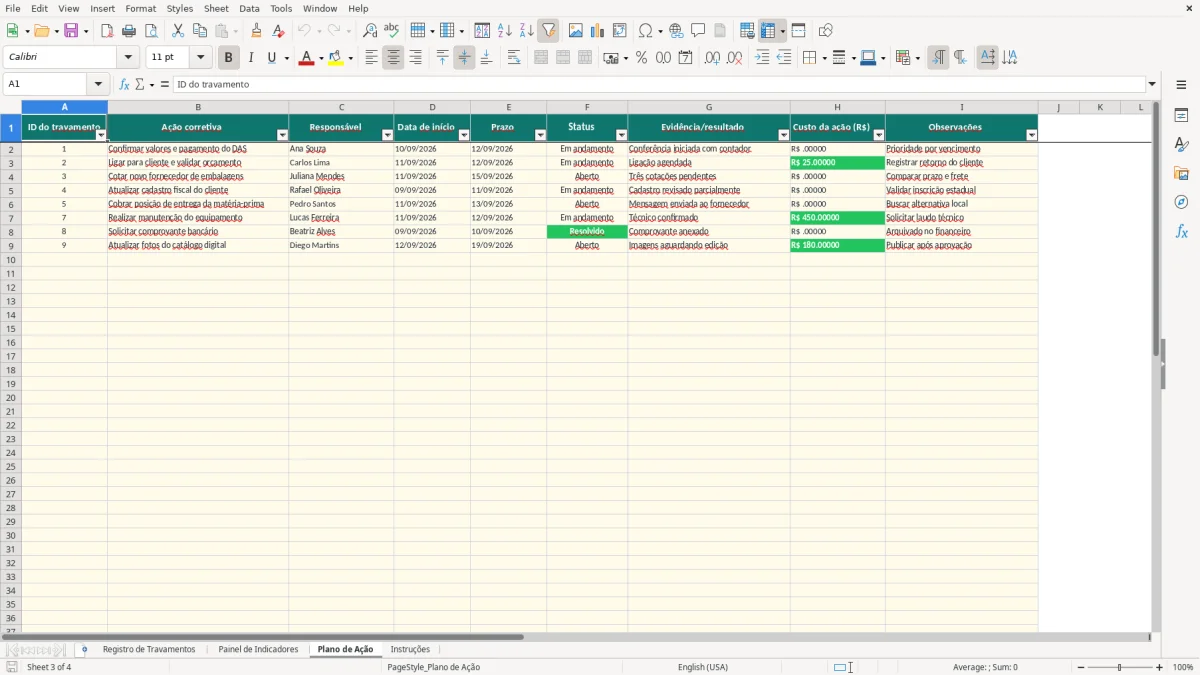Viewport: 1200px width, 675px height.
Task: Click the Save document icon
Action: (x=72, y=31)
